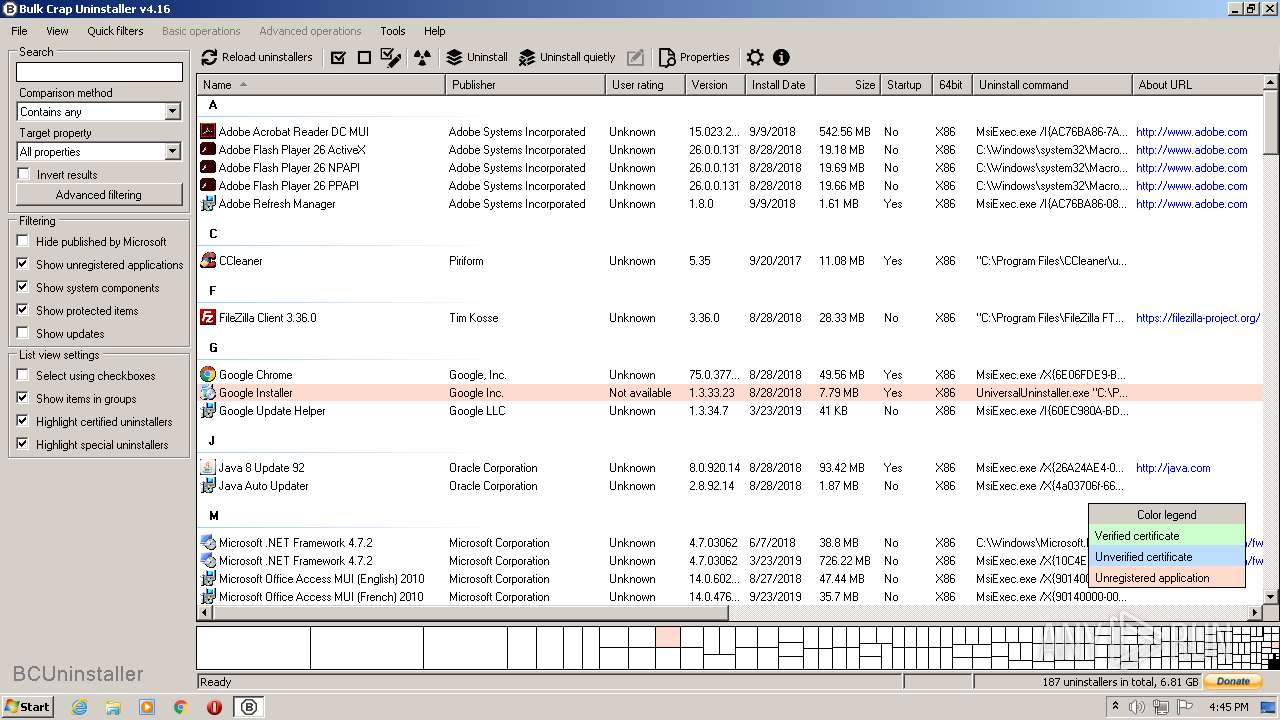This screenshot has height=720, width=1280.
Task: Click the greyed-out modify pencil toolbar icon
Action: 635,57
